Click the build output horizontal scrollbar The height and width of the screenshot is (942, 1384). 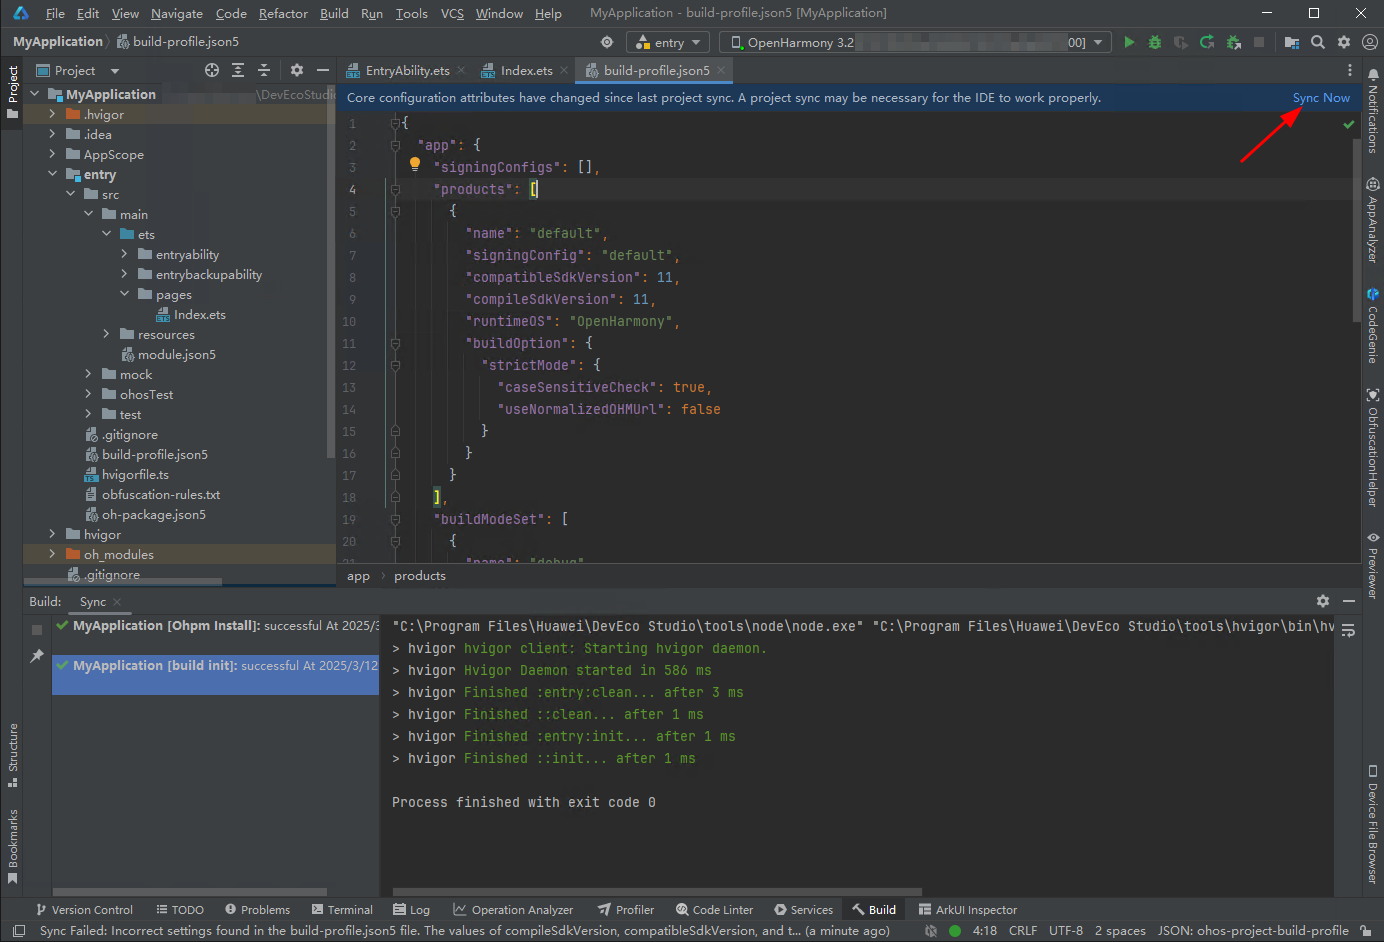pos(657,891)
